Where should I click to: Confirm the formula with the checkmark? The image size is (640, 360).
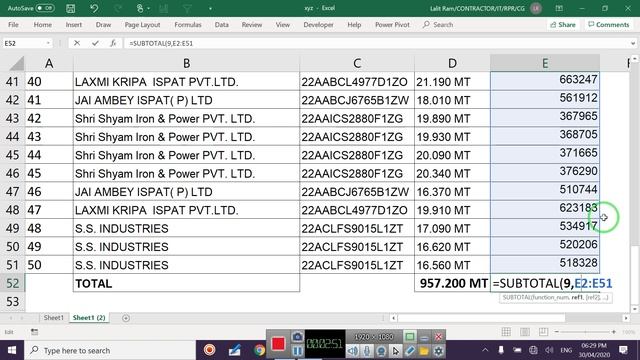(95, 43)
